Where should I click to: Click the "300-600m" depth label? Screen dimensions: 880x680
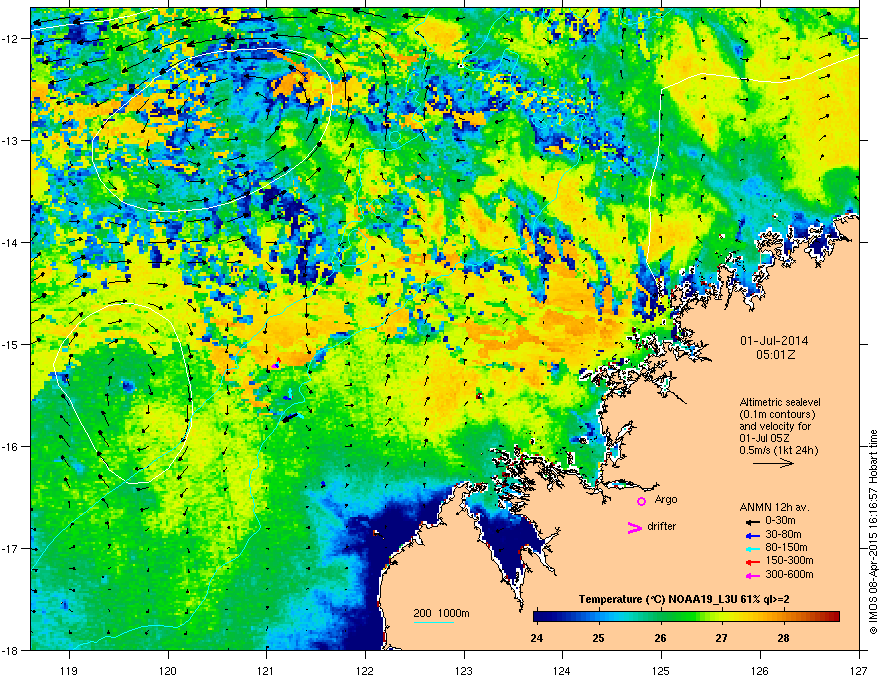(x=789, y=574)
